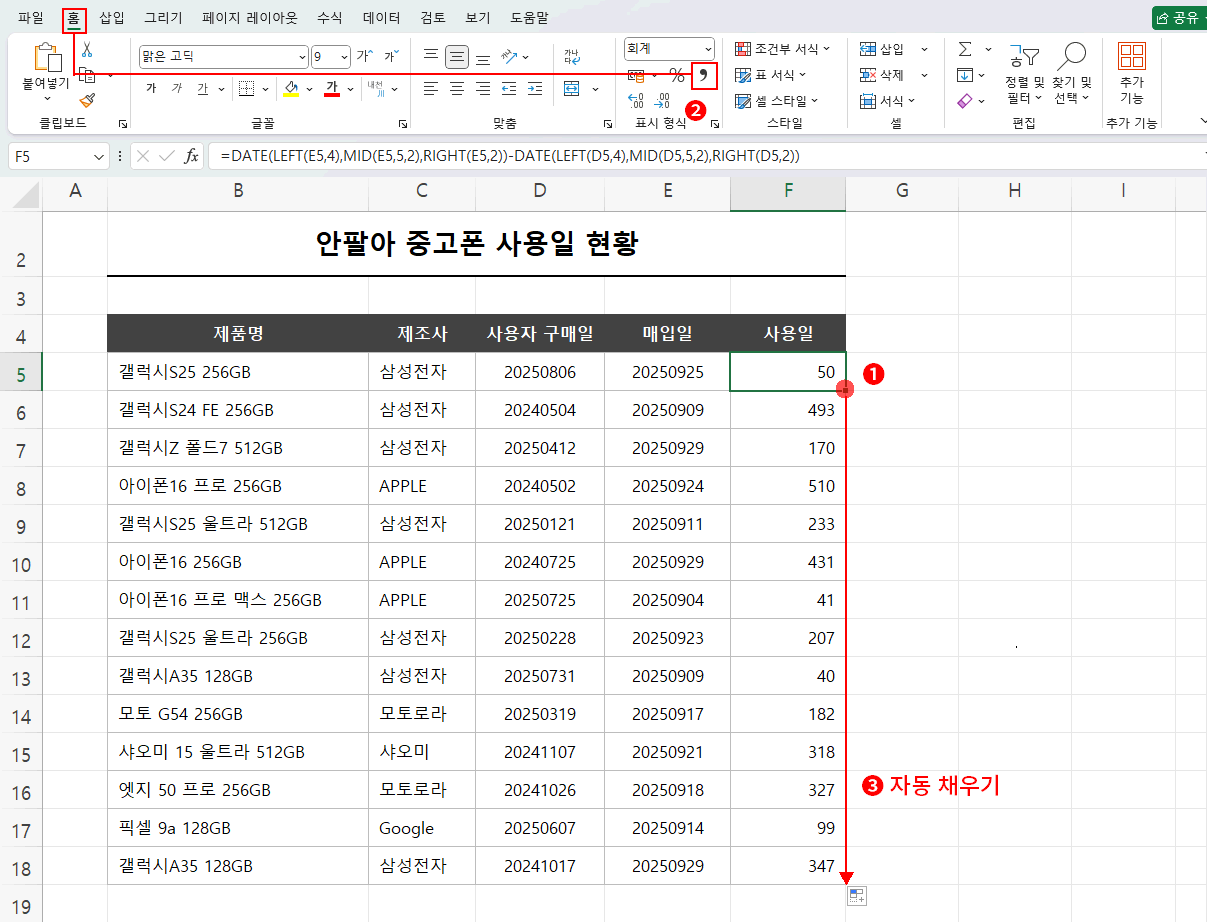
Task: Click the merge and center icon
Action: 572,89
